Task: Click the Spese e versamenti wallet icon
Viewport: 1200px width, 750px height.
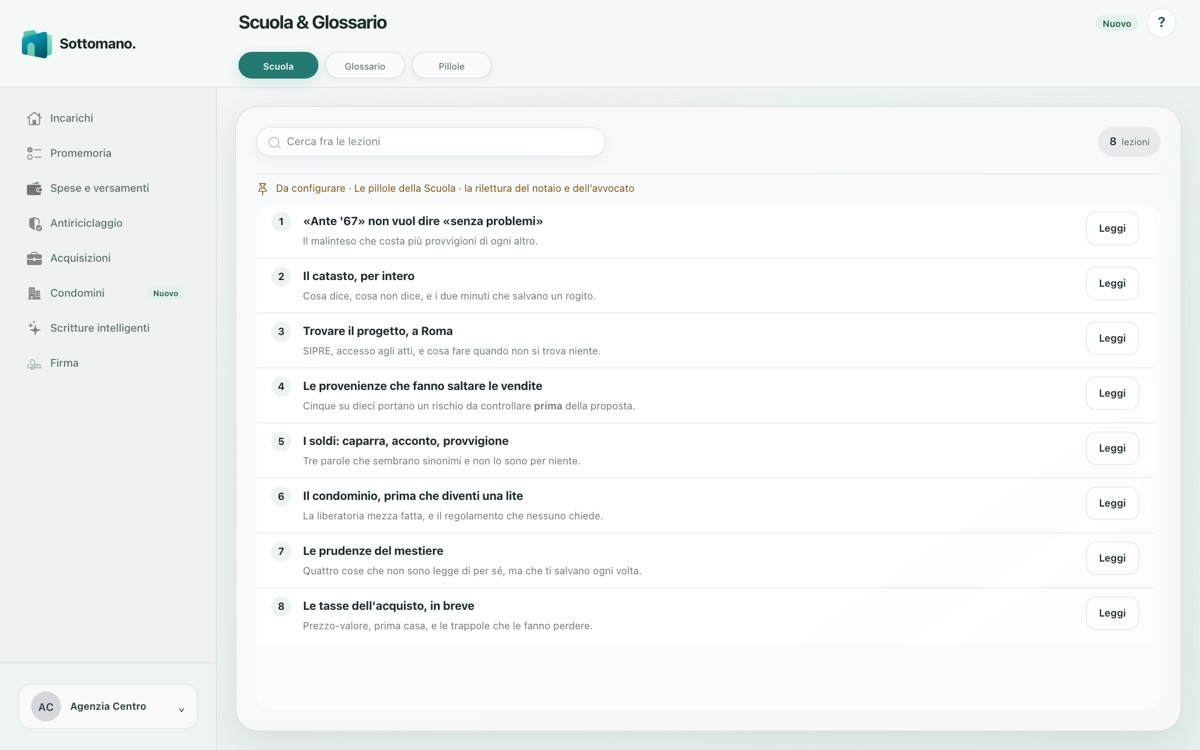Action: click(34, 188)
